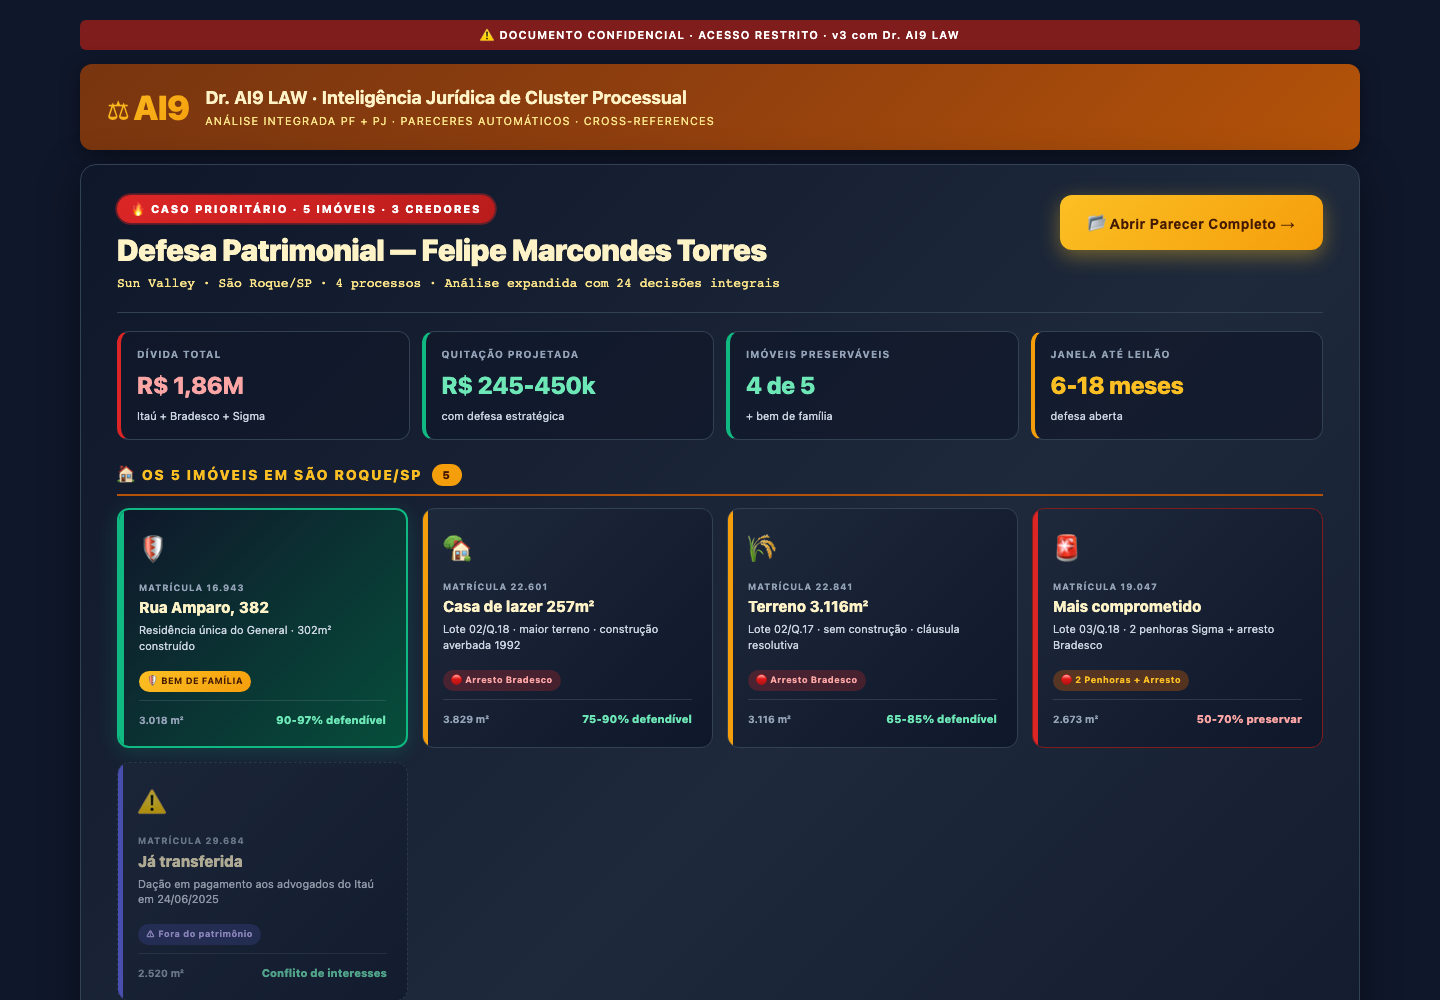
Task: Click the shield icon on Rua Amparo card
Action: pyautogui.click(x=153, y=548)
